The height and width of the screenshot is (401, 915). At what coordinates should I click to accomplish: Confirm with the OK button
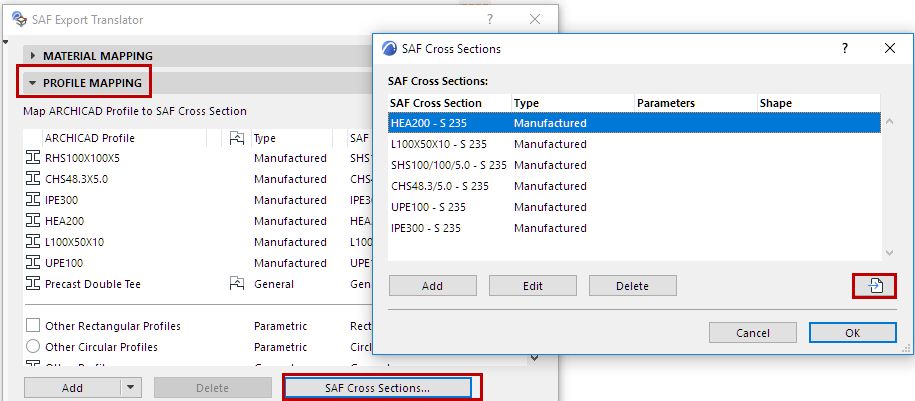pos(853,333)
